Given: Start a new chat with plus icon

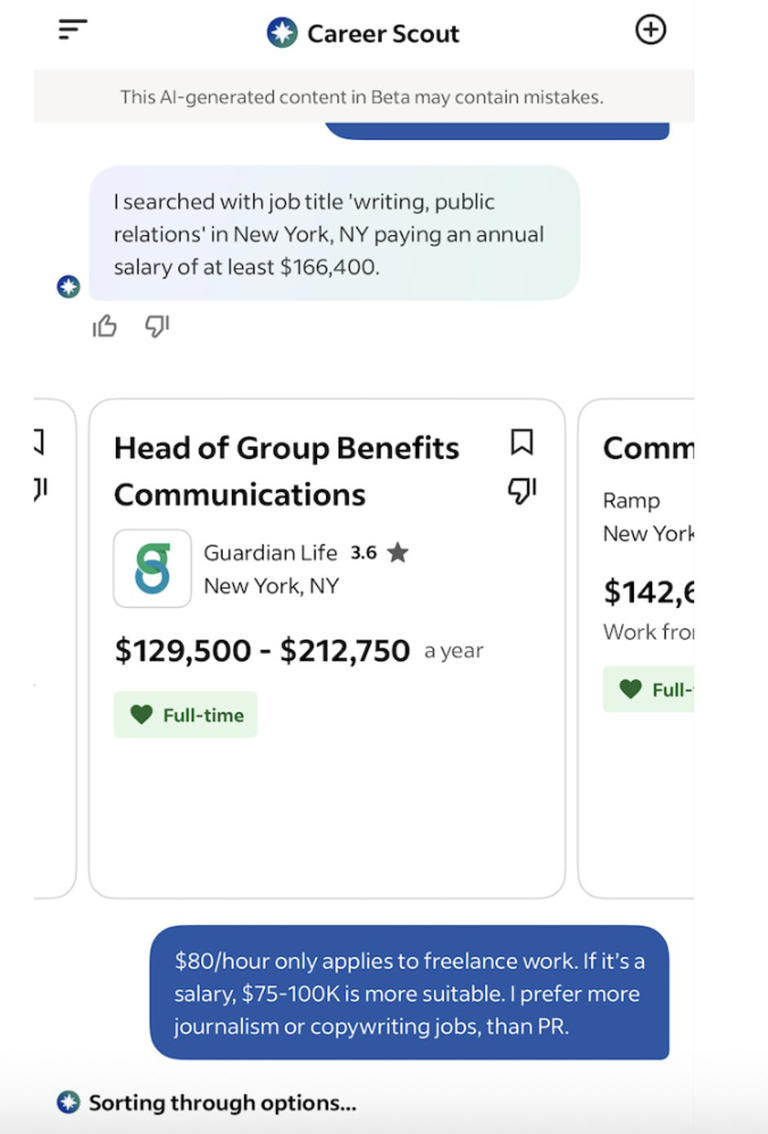Looking at the screenshot, I should pyautogui.click(x=650, y=30).
